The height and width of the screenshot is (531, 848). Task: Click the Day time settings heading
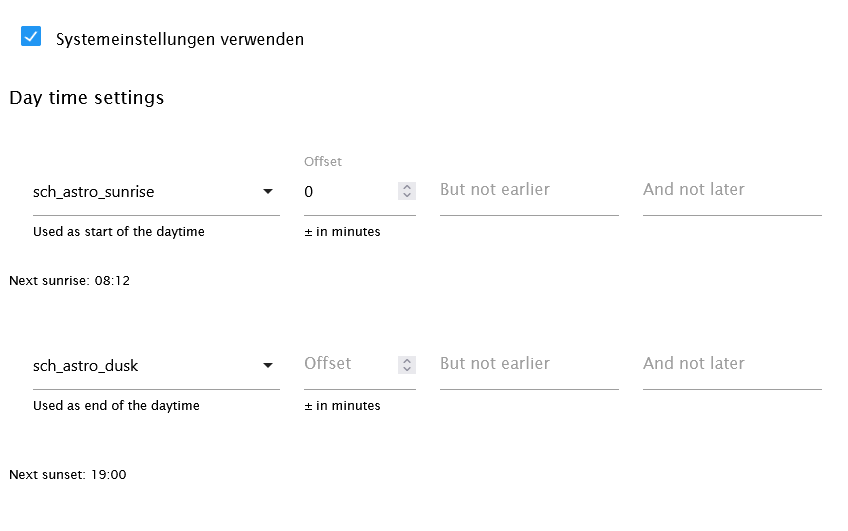click(x=87, y=98)
